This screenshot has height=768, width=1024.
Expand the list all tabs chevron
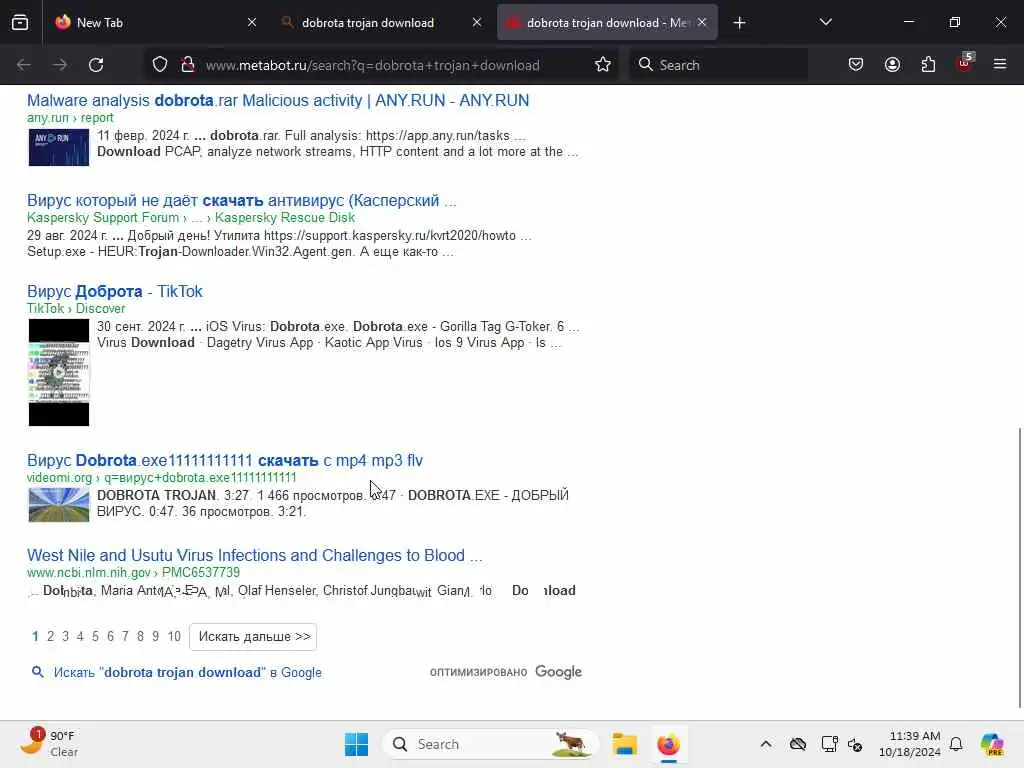click(825, 23)
